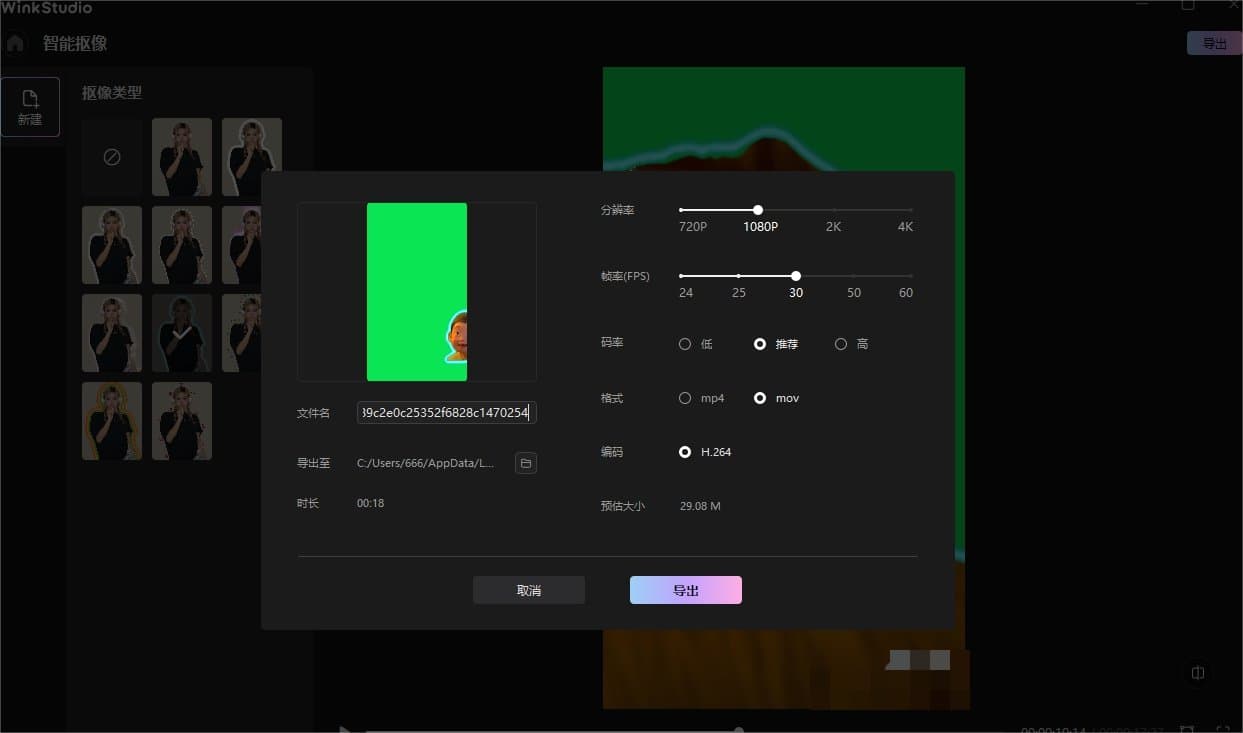Open the export folder browse icon
1243x733 pixels.
(x=526, y=463)
